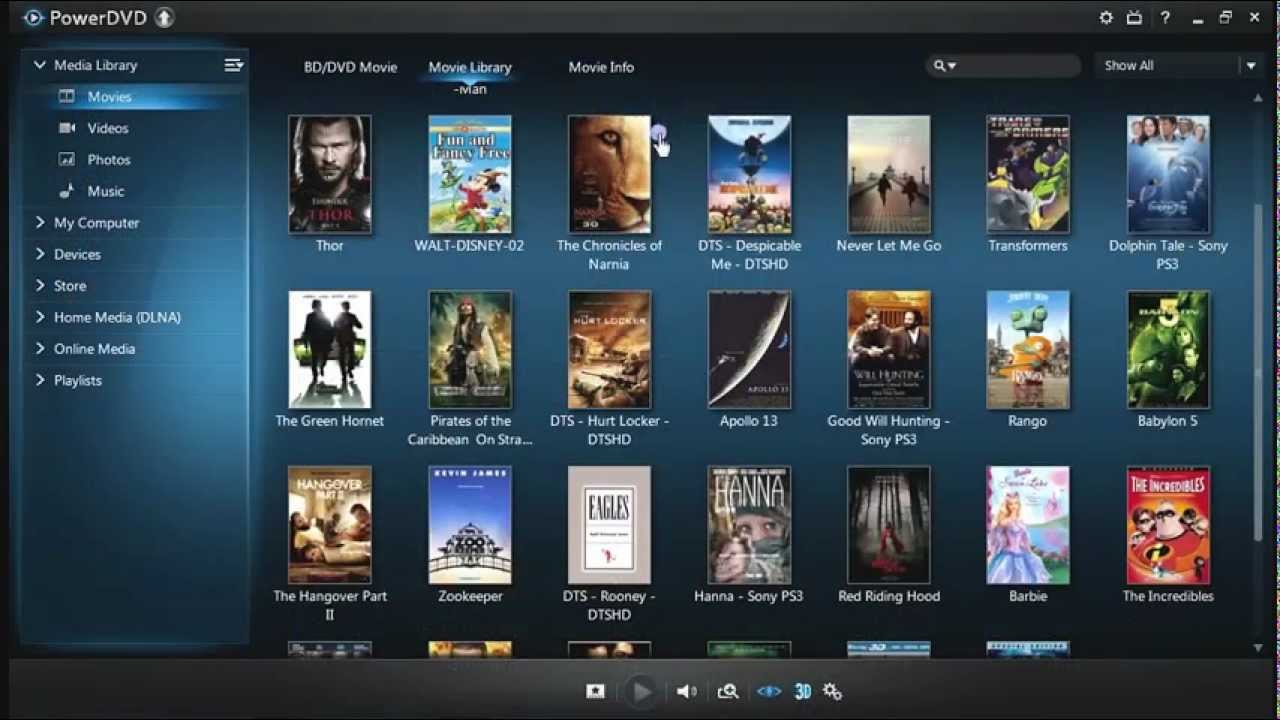Toggle 3D playback mode
Image resolution: width=1280 pixels, height=720 pixels.
coord(802,691)
